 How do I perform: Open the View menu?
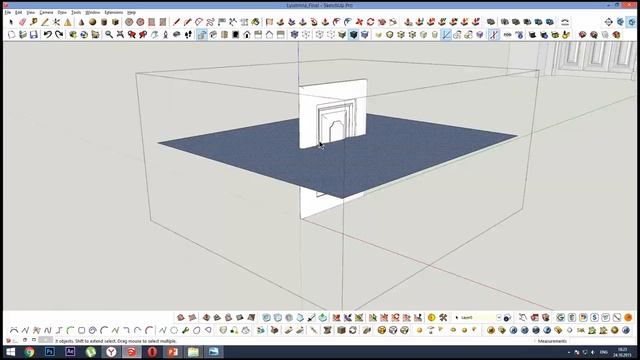point(31,13)
